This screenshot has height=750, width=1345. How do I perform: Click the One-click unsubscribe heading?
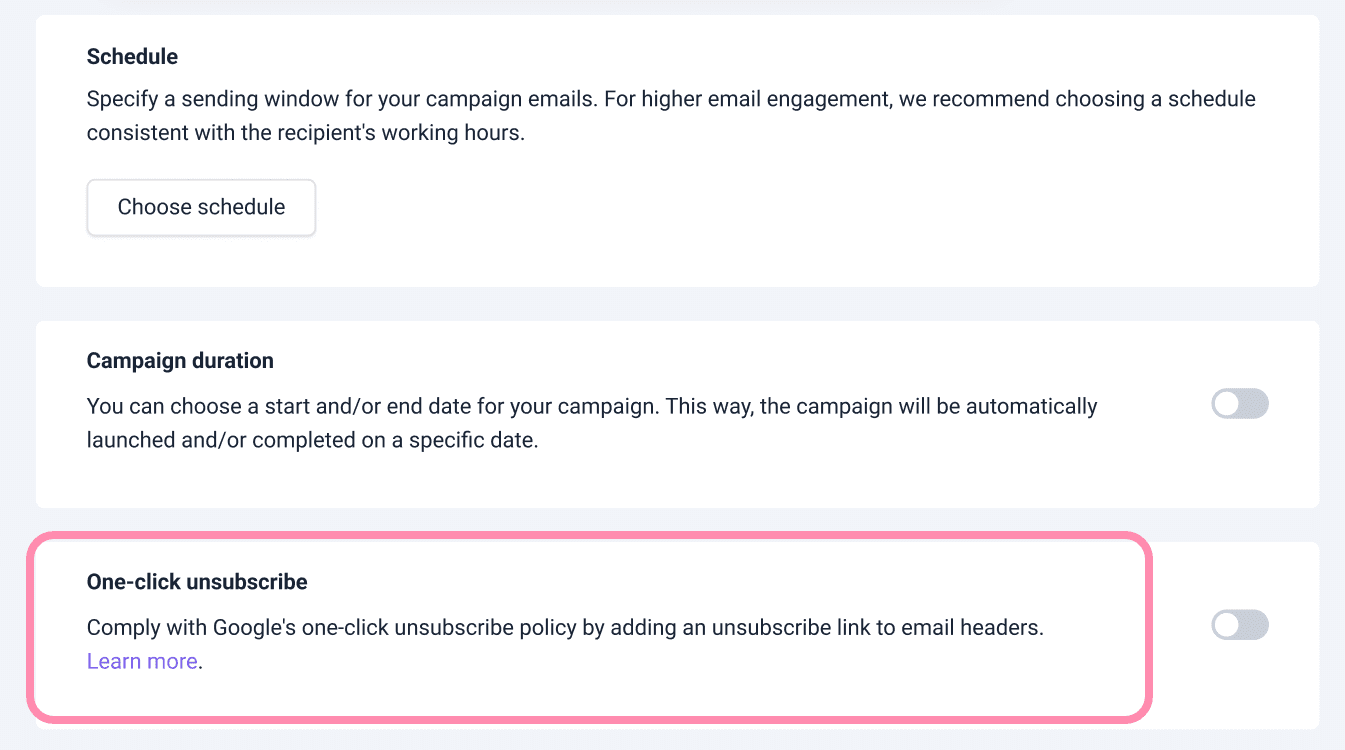pyautogui.click(x=197, y=582)
